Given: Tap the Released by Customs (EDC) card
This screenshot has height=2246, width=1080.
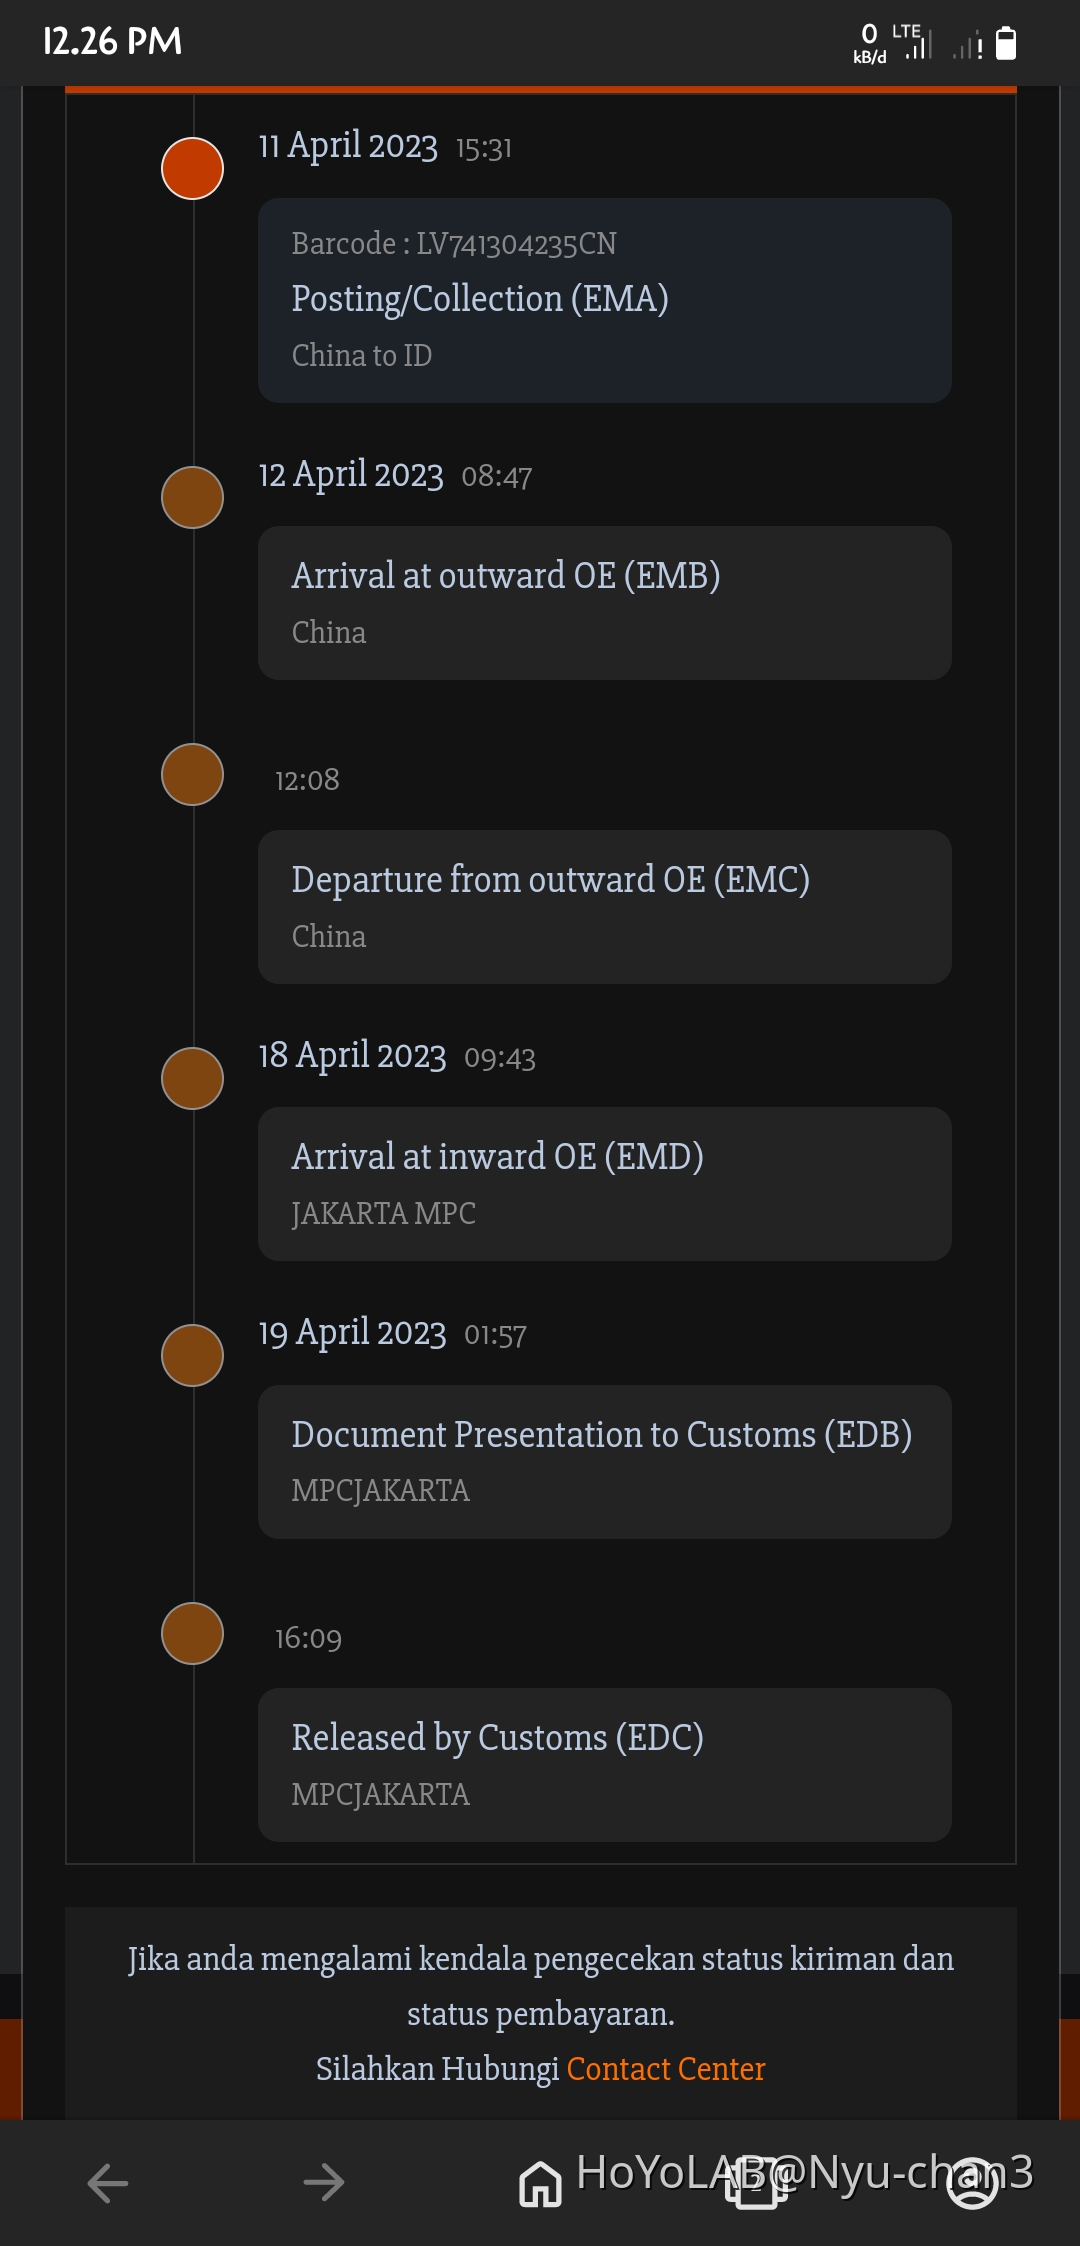Looking at the screenshot, I should pyautogui.click(x=604, y=1764).
